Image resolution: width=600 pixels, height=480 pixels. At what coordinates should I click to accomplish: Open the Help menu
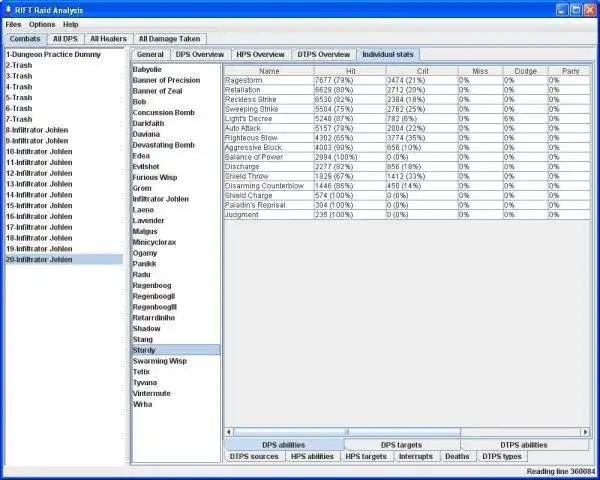pyautogui.click(x=70, y=24)
